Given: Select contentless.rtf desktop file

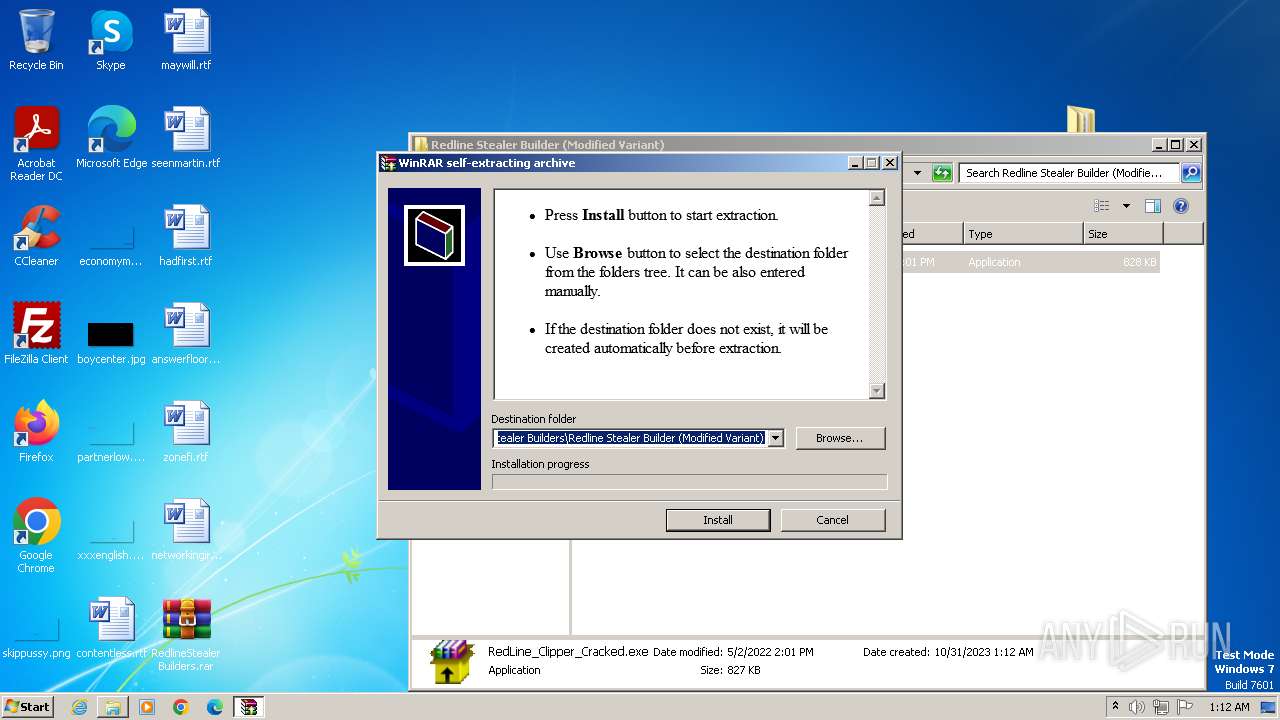Looking at the screenshot, I should [x=111, y=628].
